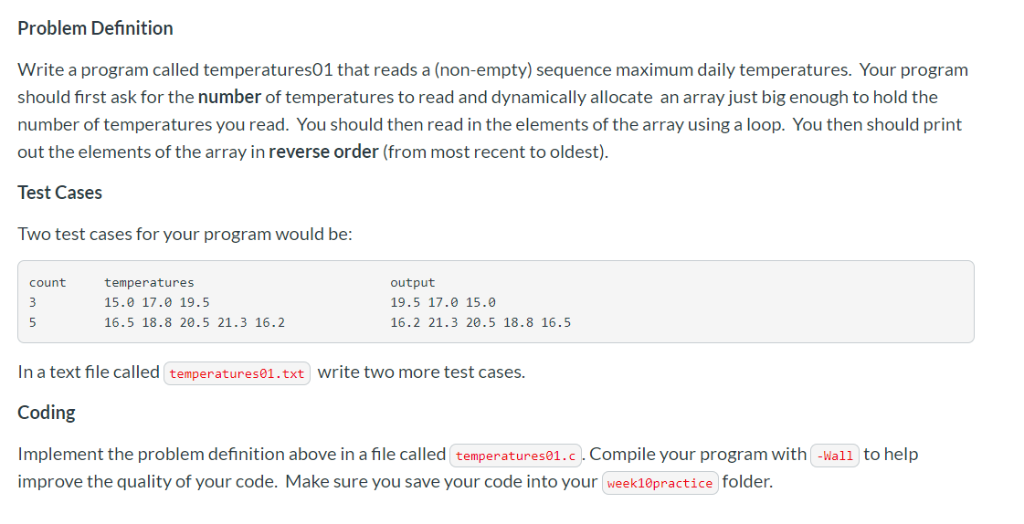Click the input row '15.0 17.0 19.5'
Image resolution: width=1024 pixels, height=524 pixels.
(x=157, y=303)
